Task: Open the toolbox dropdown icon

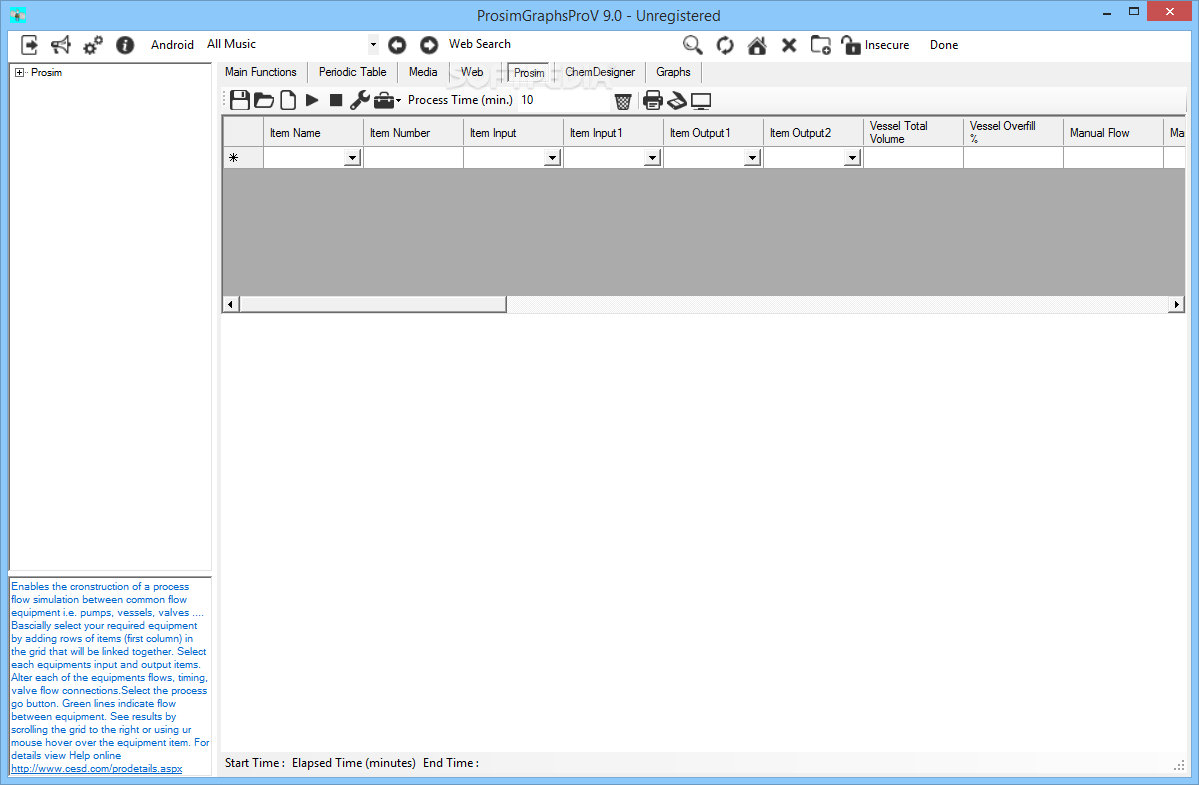Action: pyautogui.click(x=387, y=100)
